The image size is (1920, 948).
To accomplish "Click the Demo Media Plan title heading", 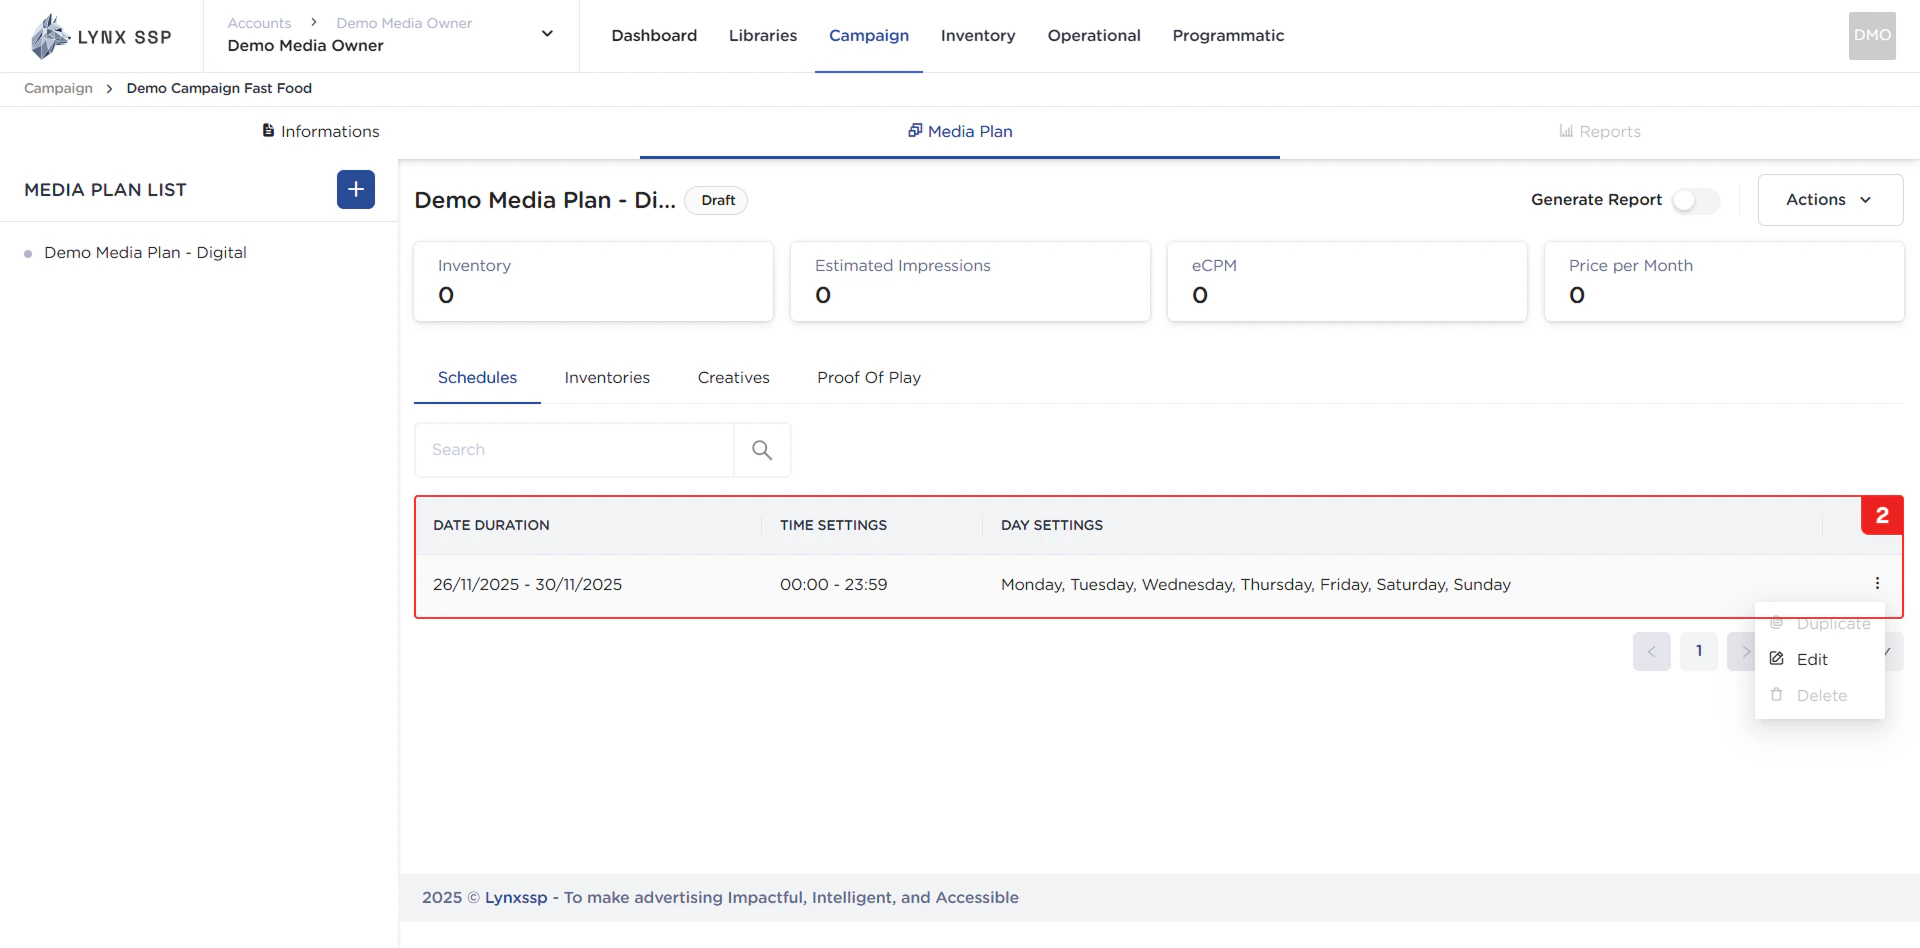I will [545, 200].
